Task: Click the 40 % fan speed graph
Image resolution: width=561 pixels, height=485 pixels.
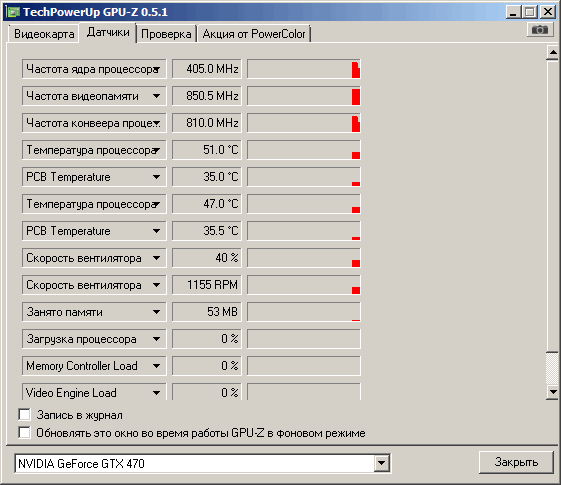Action: (x=304, y=258)
